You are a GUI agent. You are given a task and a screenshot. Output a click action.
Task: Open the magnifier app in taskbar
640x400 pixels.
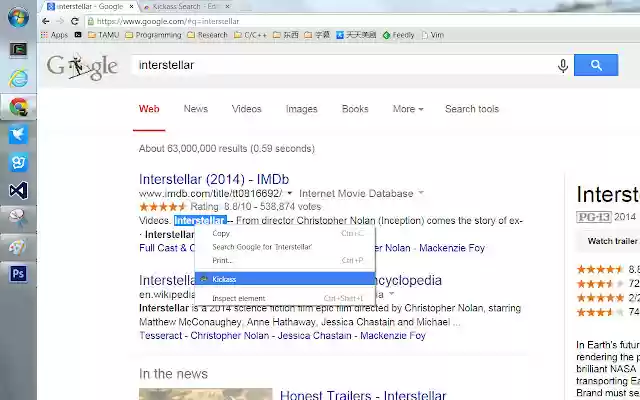tap(18, 218)
